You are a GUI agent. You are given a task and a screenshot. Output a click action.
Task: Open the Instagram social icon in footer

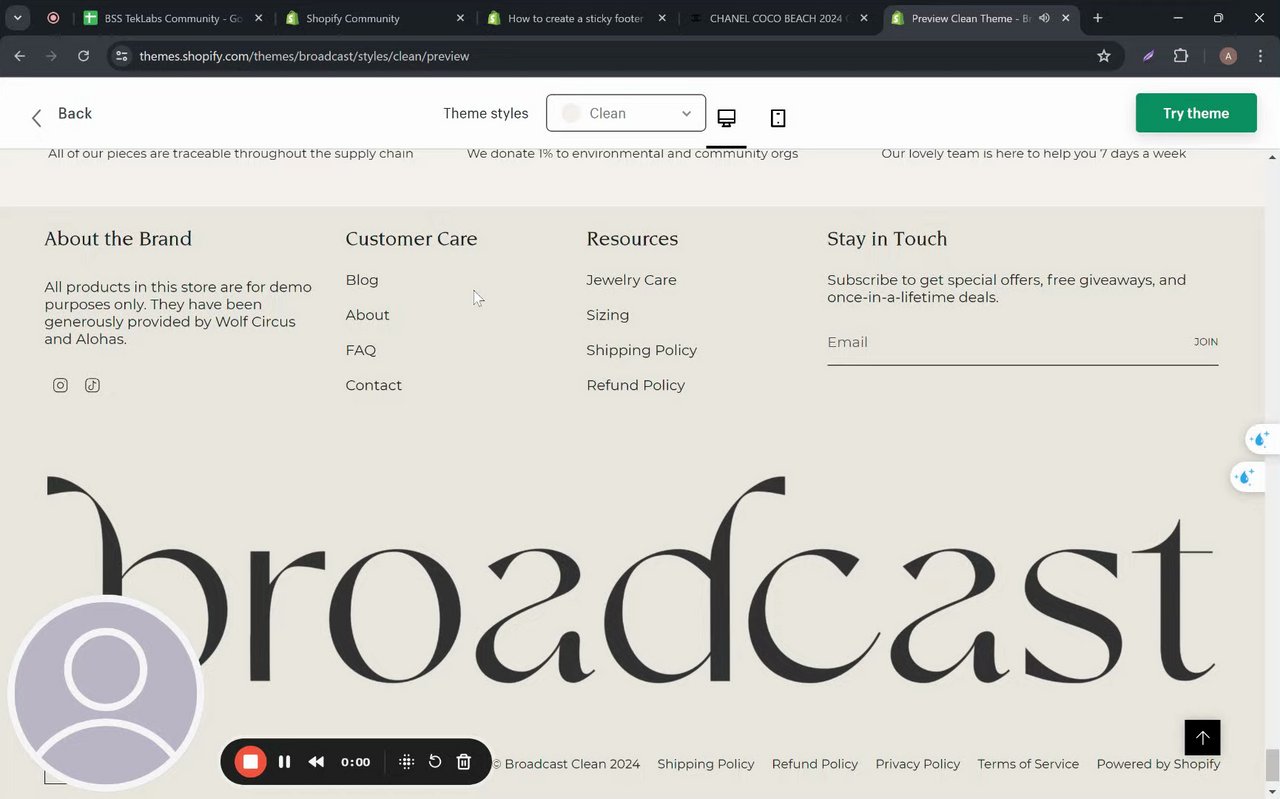click(x=60, y=385)
